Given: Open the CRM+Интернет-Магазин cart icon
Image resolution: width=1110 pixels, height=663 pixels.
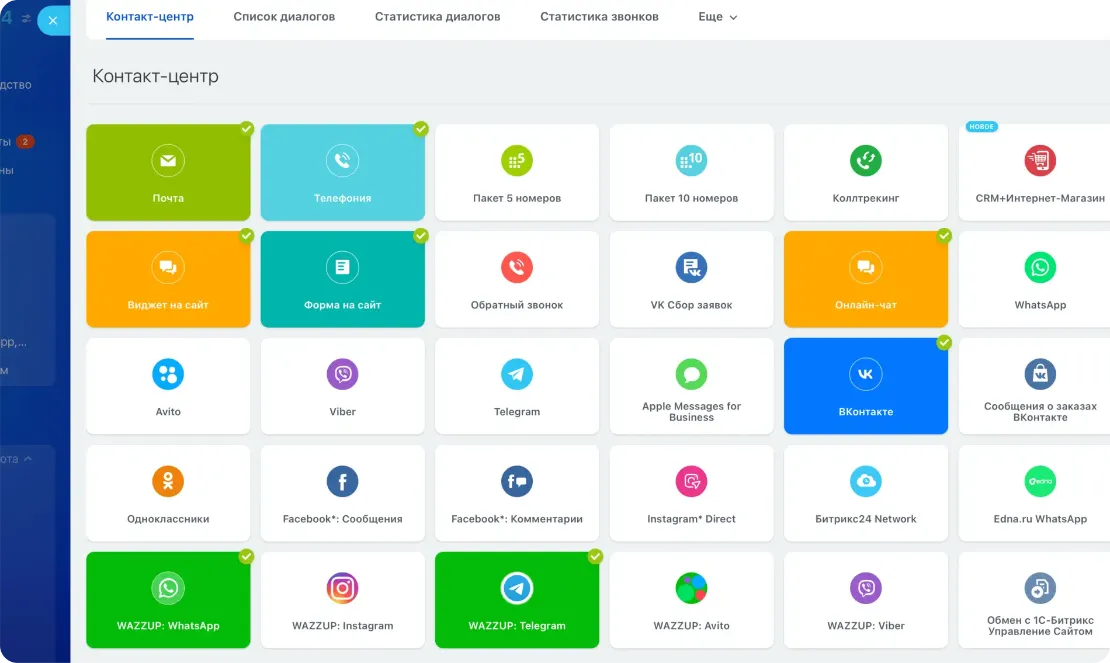Looking at the screenshot, I should (1040, 161).
